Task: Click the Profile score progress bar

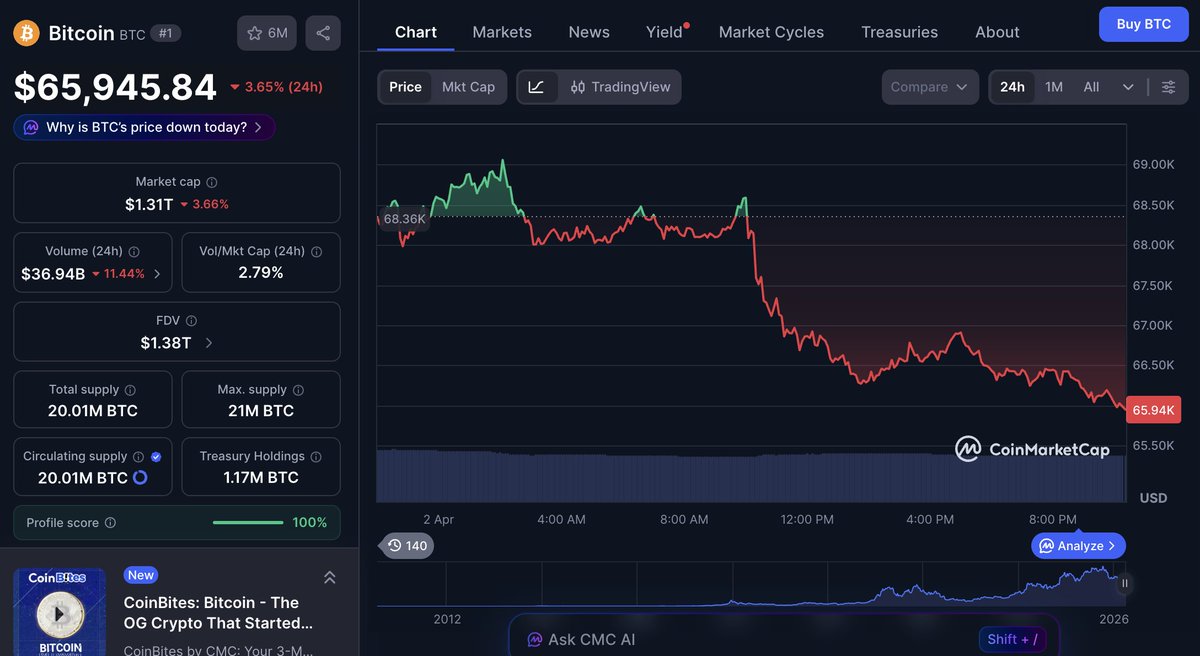Action: tap(248, 523)
